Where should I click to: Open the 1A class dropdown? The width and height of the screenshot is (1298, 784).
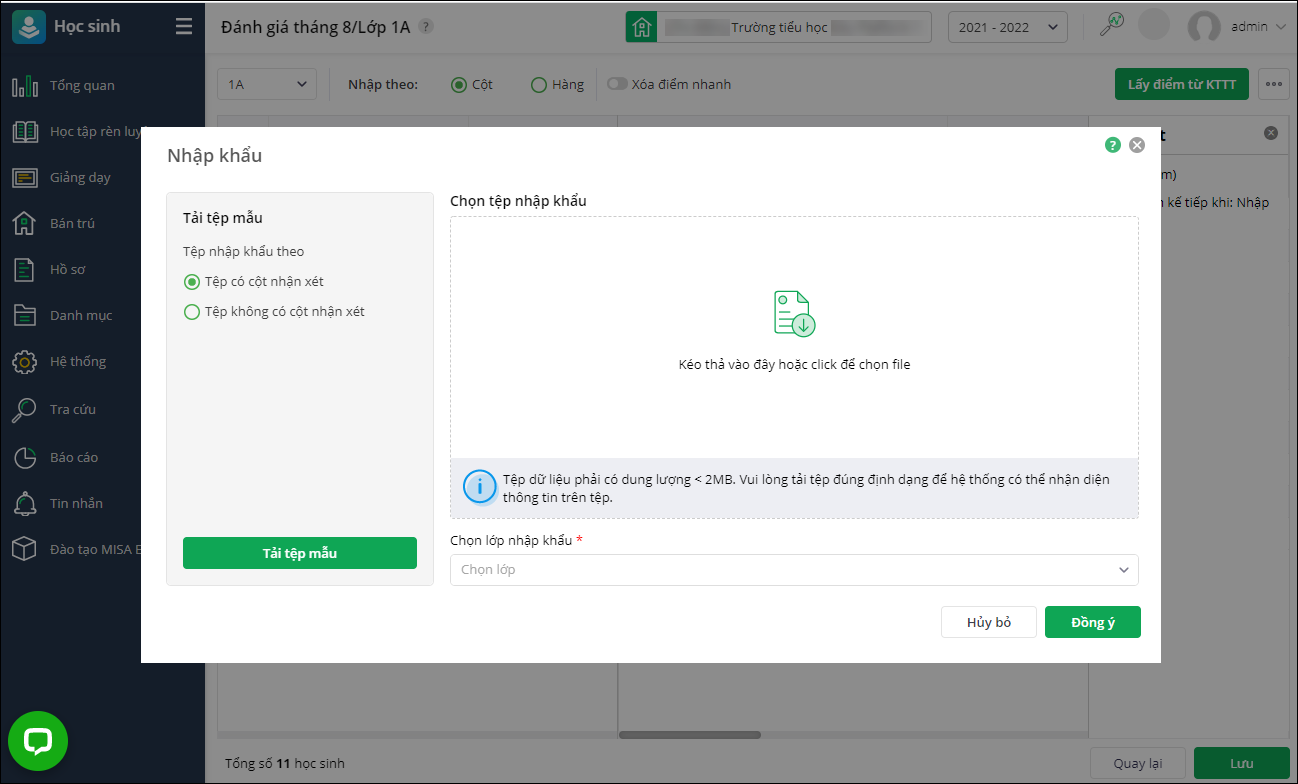(267, 85)
